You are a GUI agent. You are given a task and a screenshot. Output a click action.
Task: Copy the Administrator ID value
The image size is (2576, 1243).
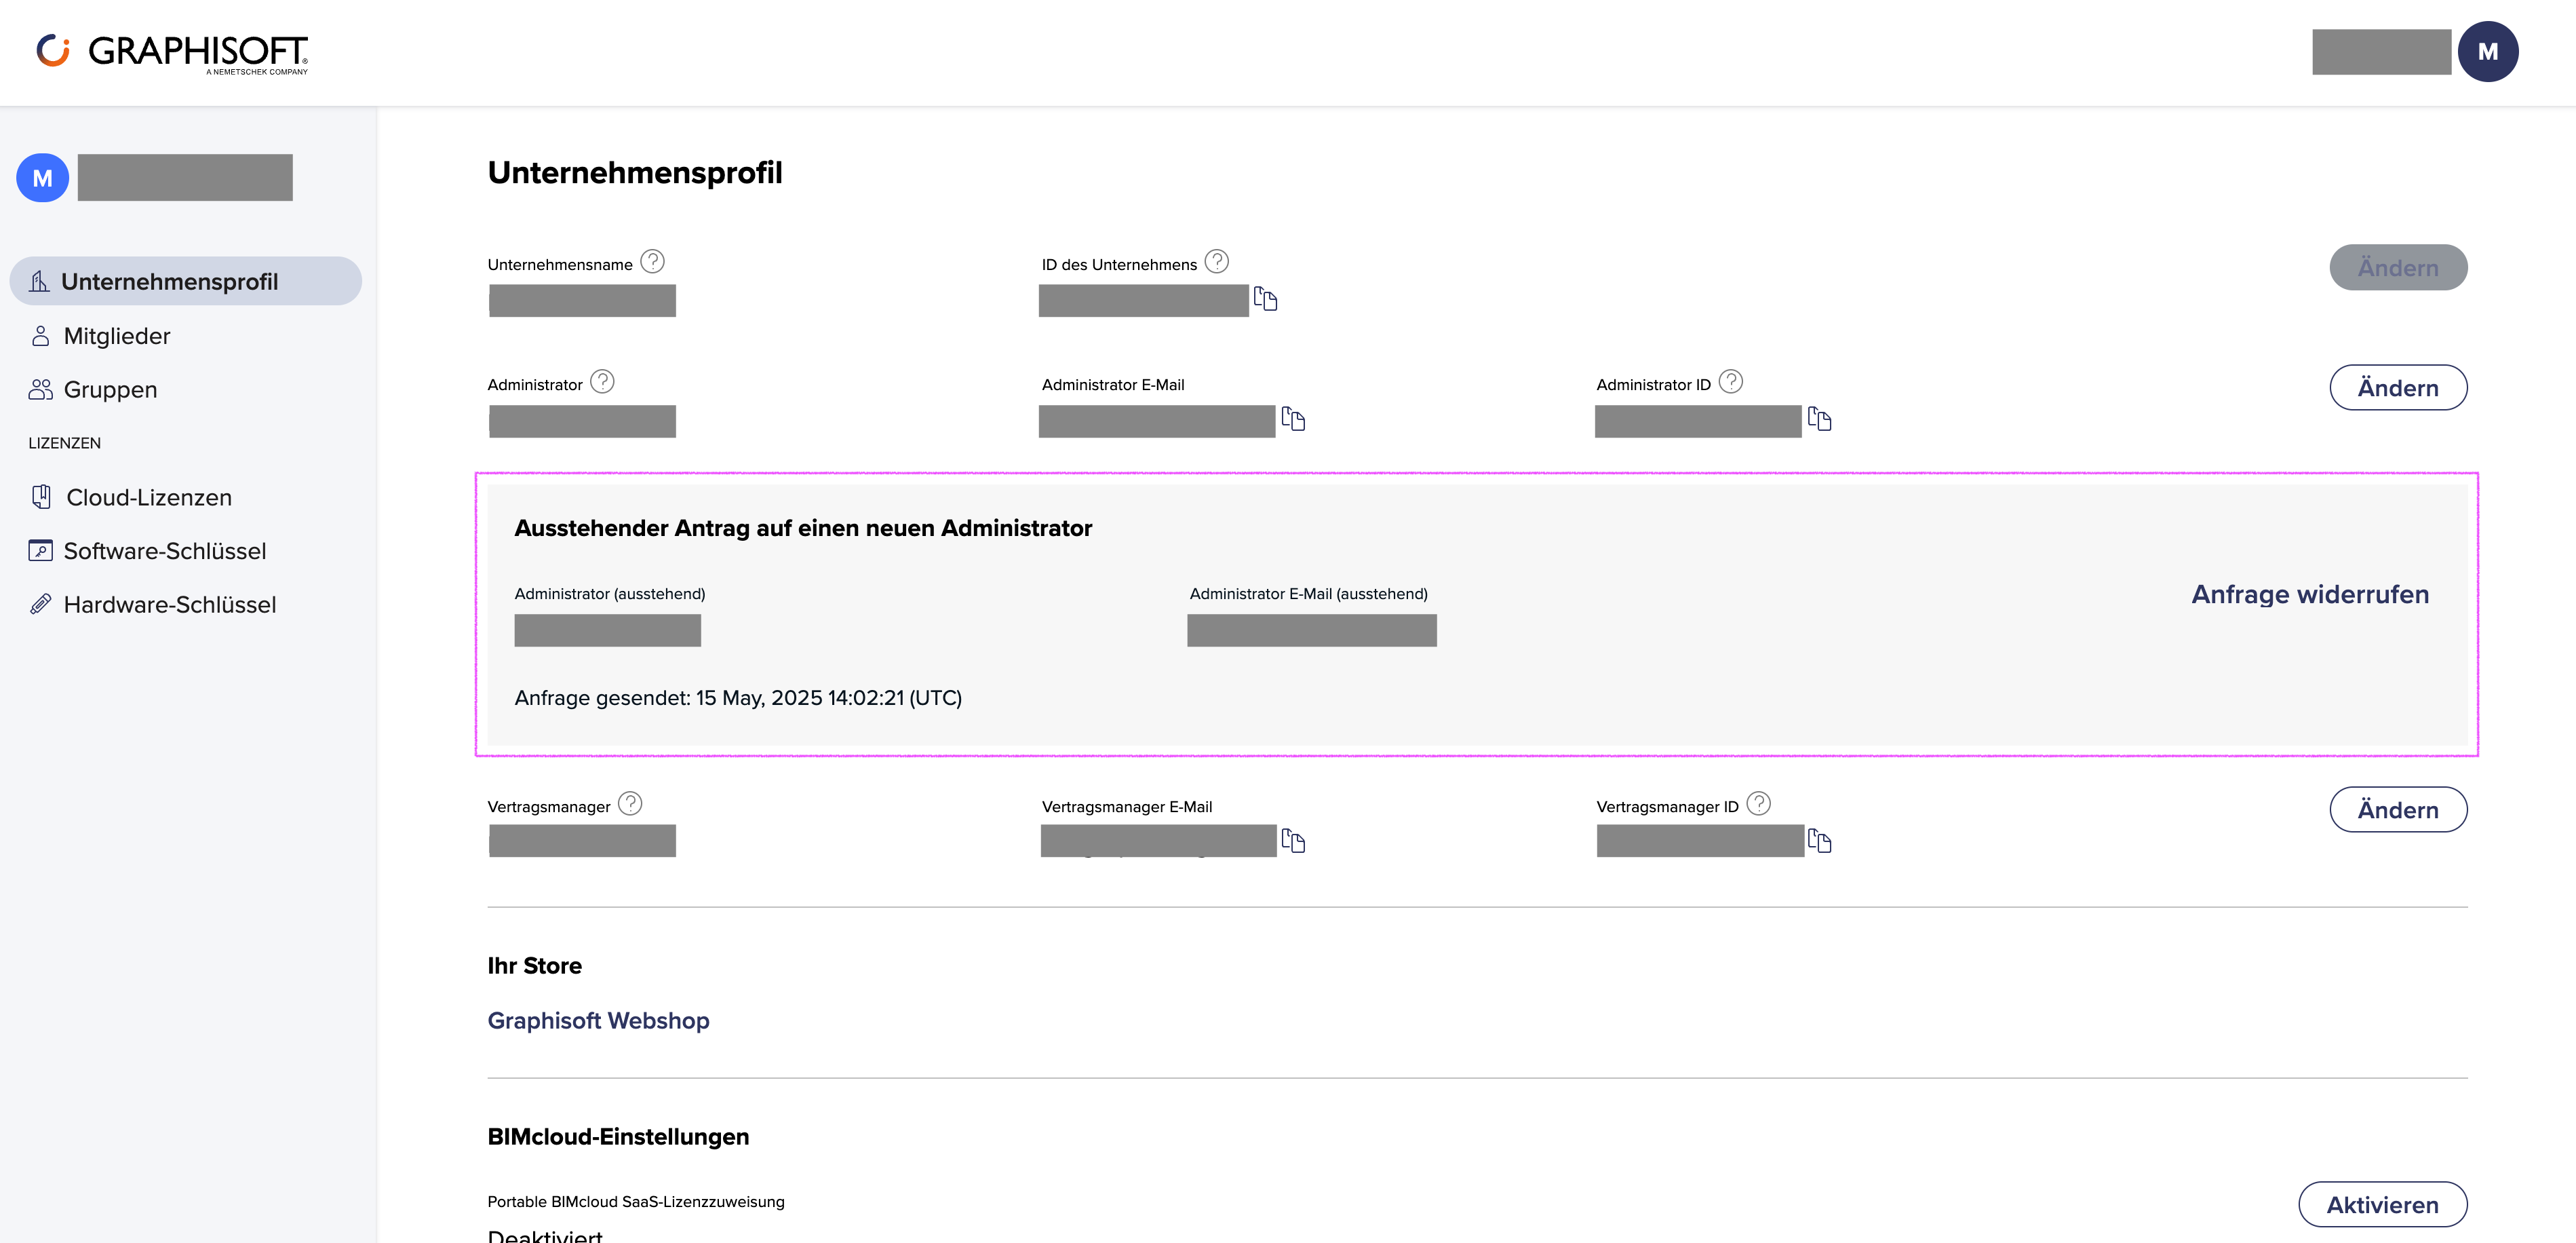(x=1820, y=419)
